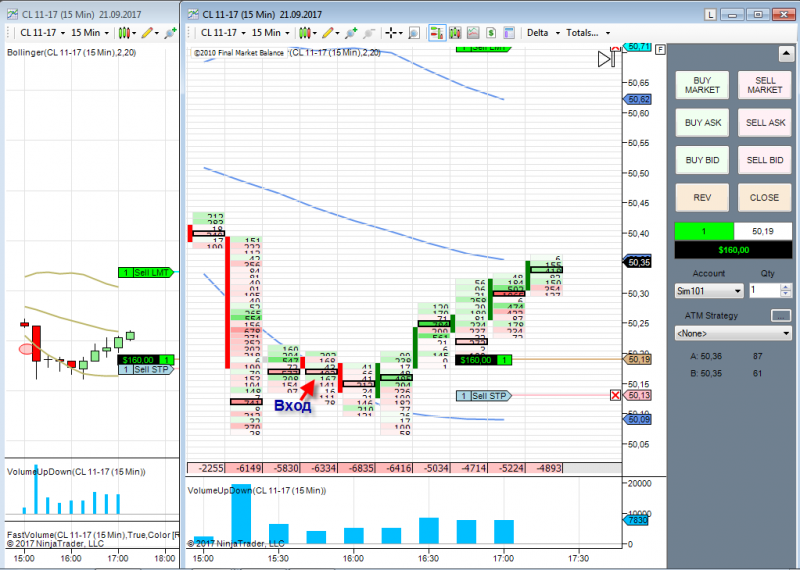Screen dimensions: 800x570
Task: Click the SELL BID button
Action: pos(765,160)
